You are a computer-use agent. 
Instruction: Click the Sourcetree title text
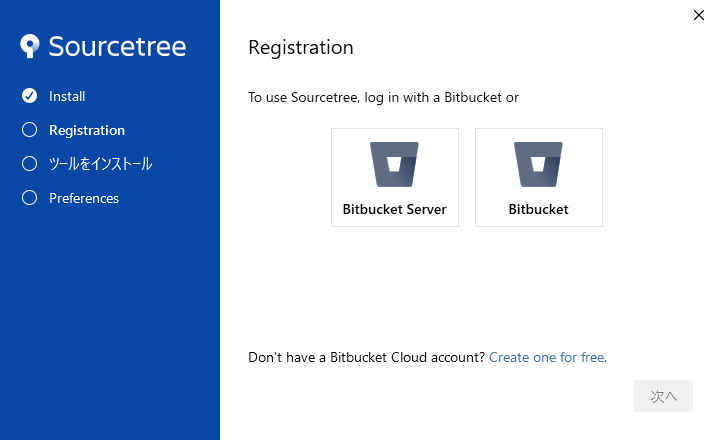pyautogui.click(x=117, y=47)
